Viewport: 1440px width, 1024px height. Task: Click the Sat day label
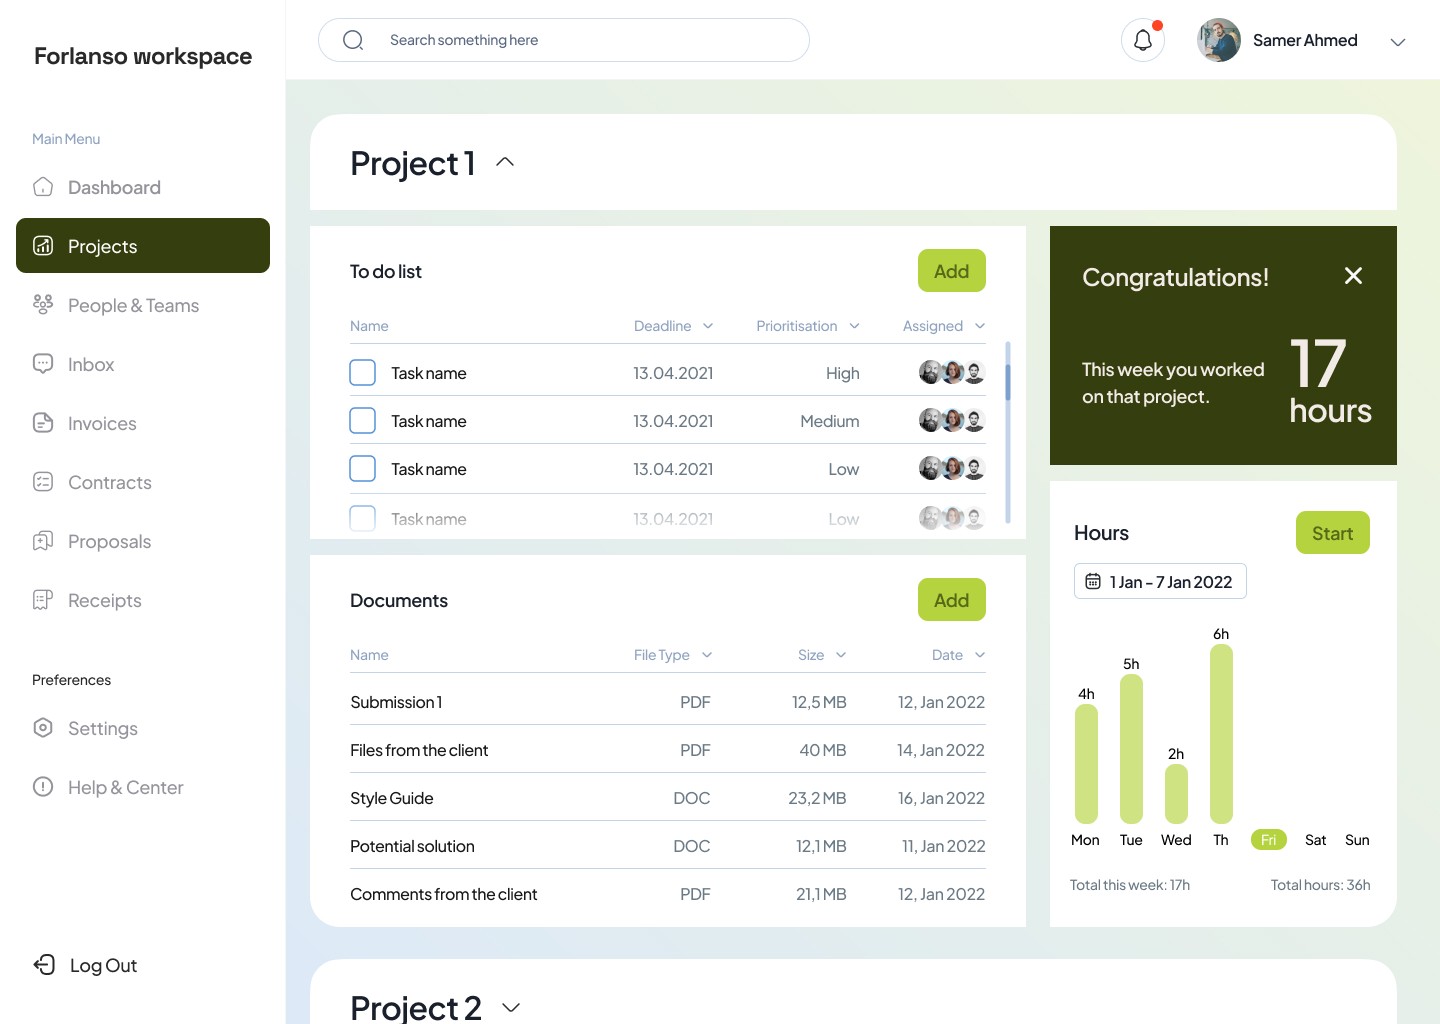coord(1316,840)
